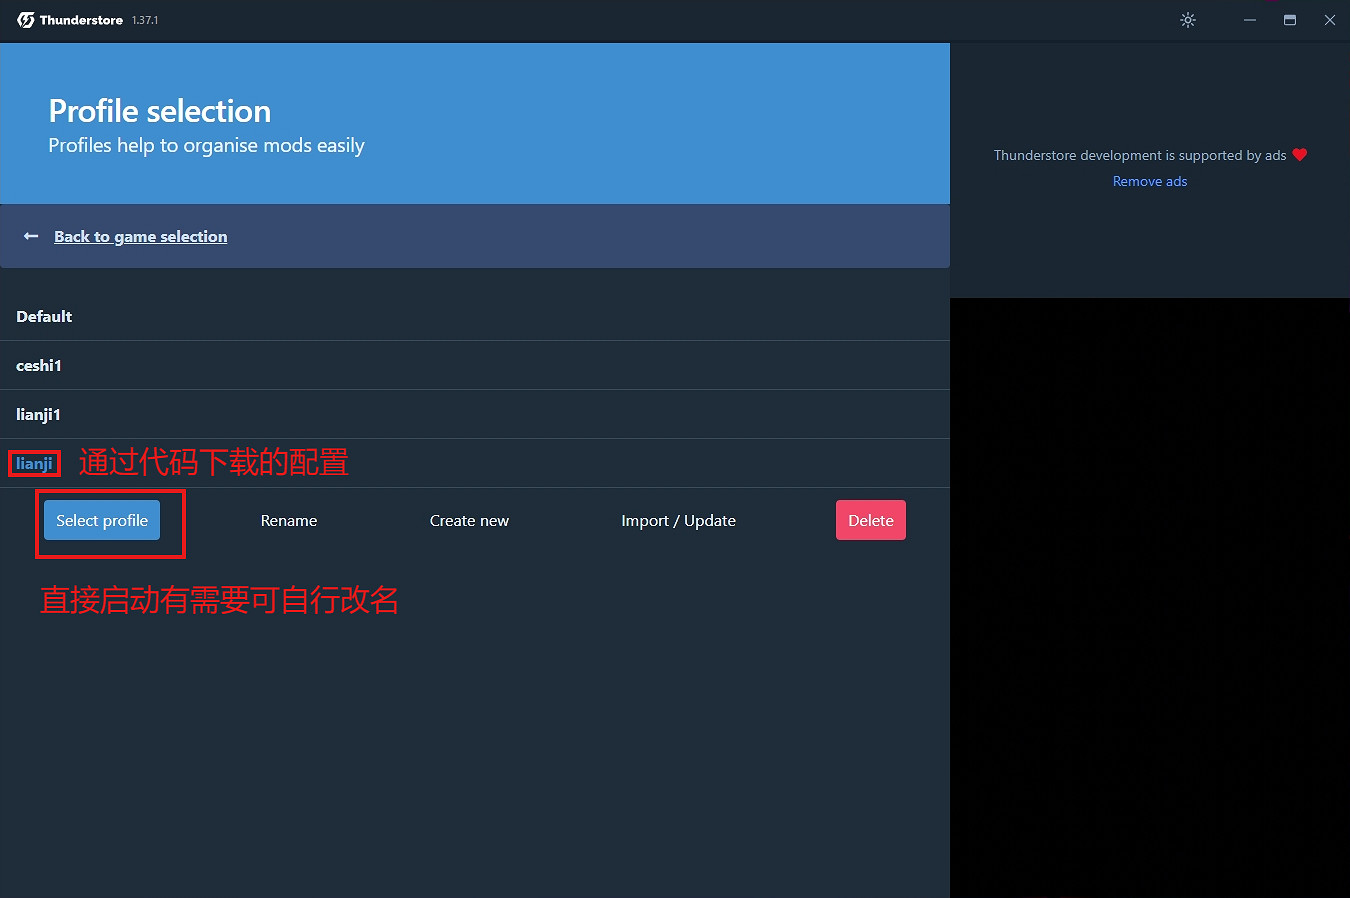Image resolution: width=1350 pixels, height=898 pixels.
Task: Click the heart icon beside the ads message
Action: point(1299,154)
